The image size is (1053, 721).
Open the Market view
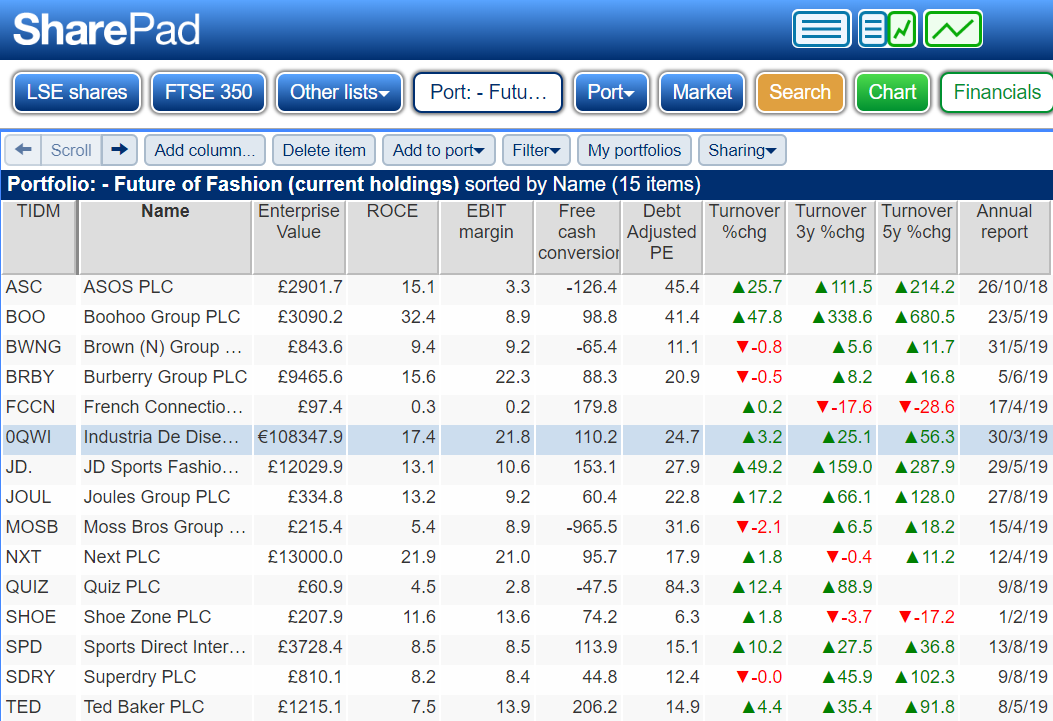(x=702, y=92)
